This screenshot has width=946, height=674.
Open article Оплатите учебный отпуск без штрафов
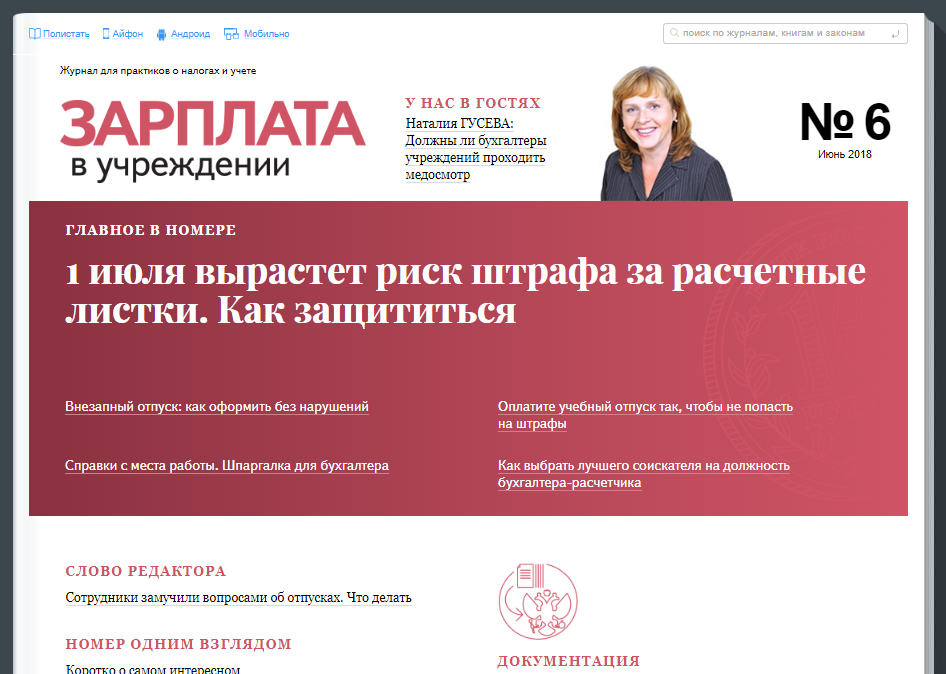[x=645, y=415]
